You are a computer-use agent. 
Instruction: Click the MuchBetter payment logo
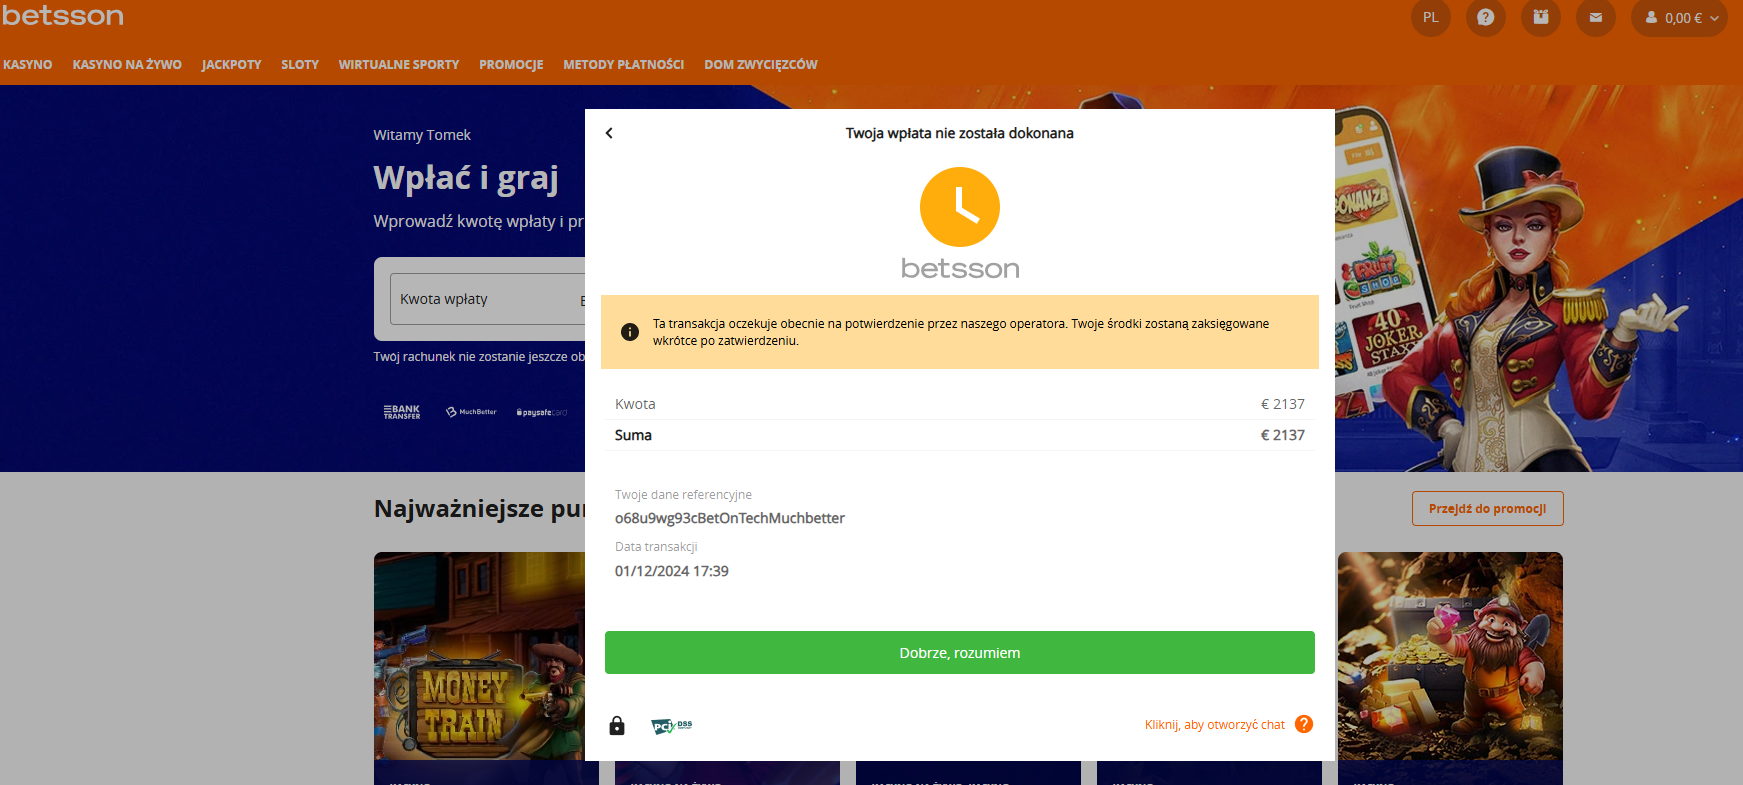(x=471, y=412)
